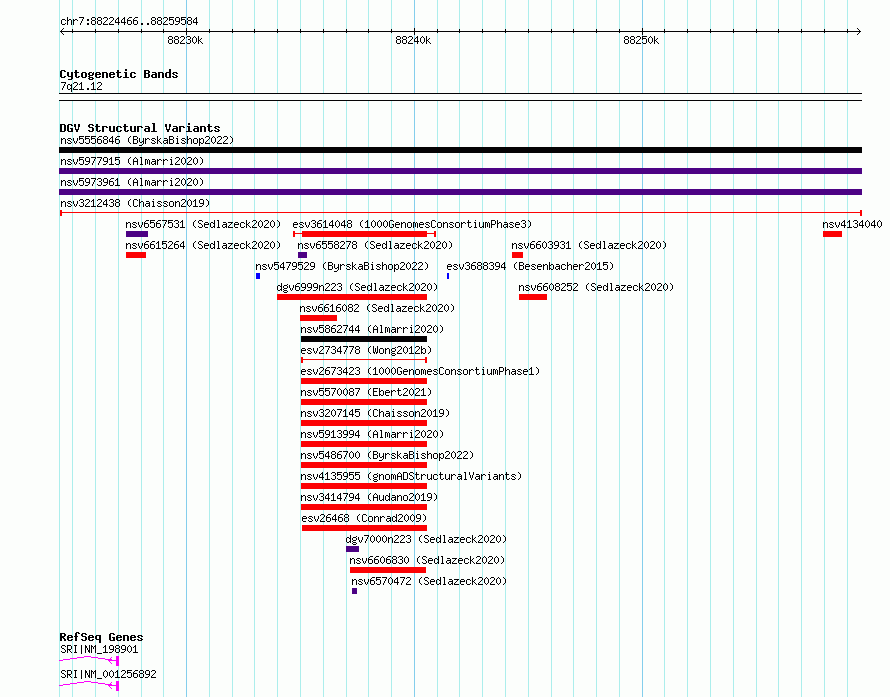Click the red bar under nsv6615264
This screenshot has width=890, height=697.
[136, 255]
